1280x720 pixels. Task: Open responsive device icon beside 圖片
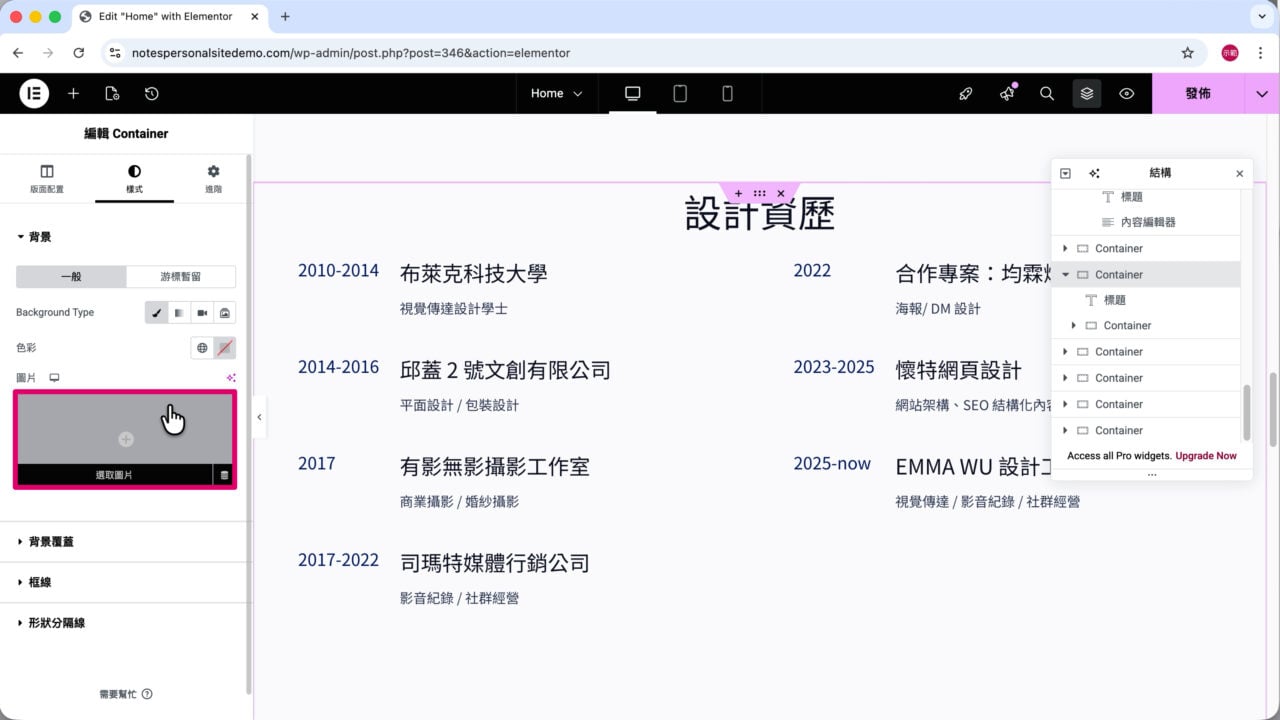click(x=55, y=378)
